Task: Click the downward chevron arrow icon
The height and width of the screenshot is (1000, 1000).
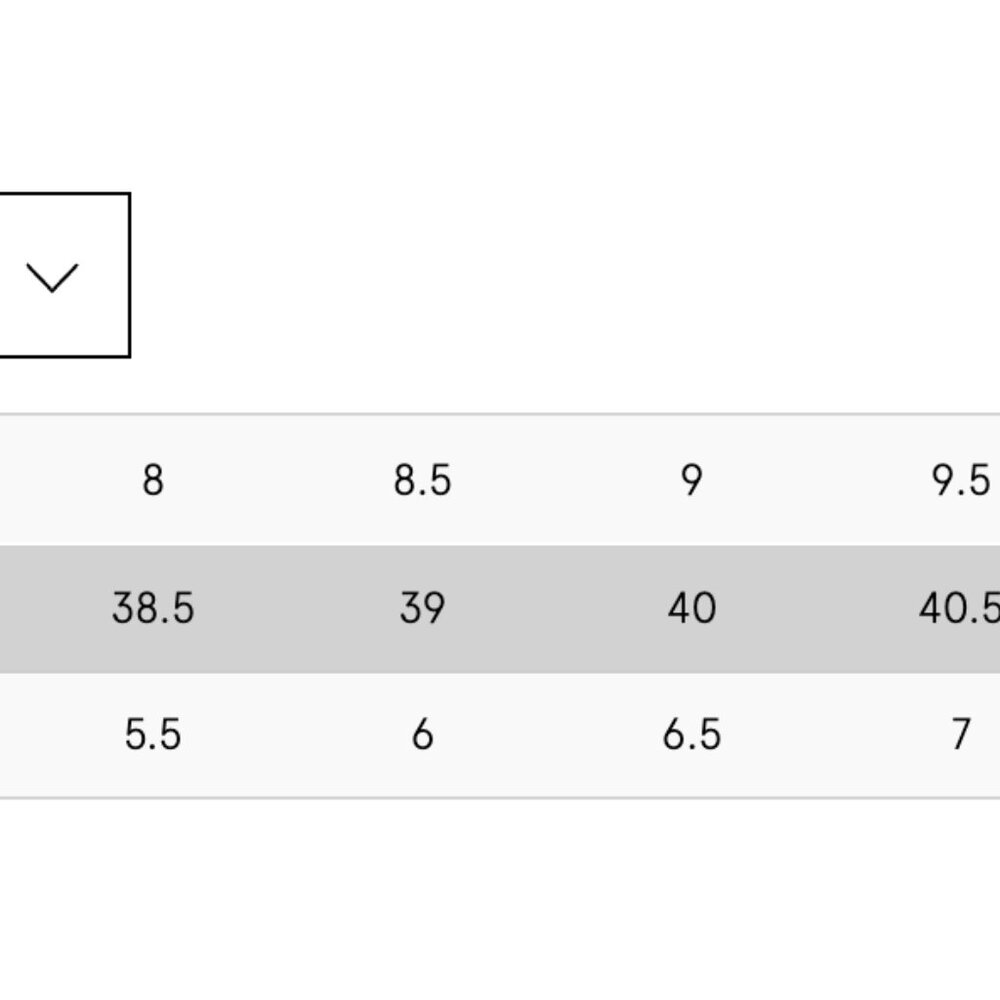Action: (52, 277)
